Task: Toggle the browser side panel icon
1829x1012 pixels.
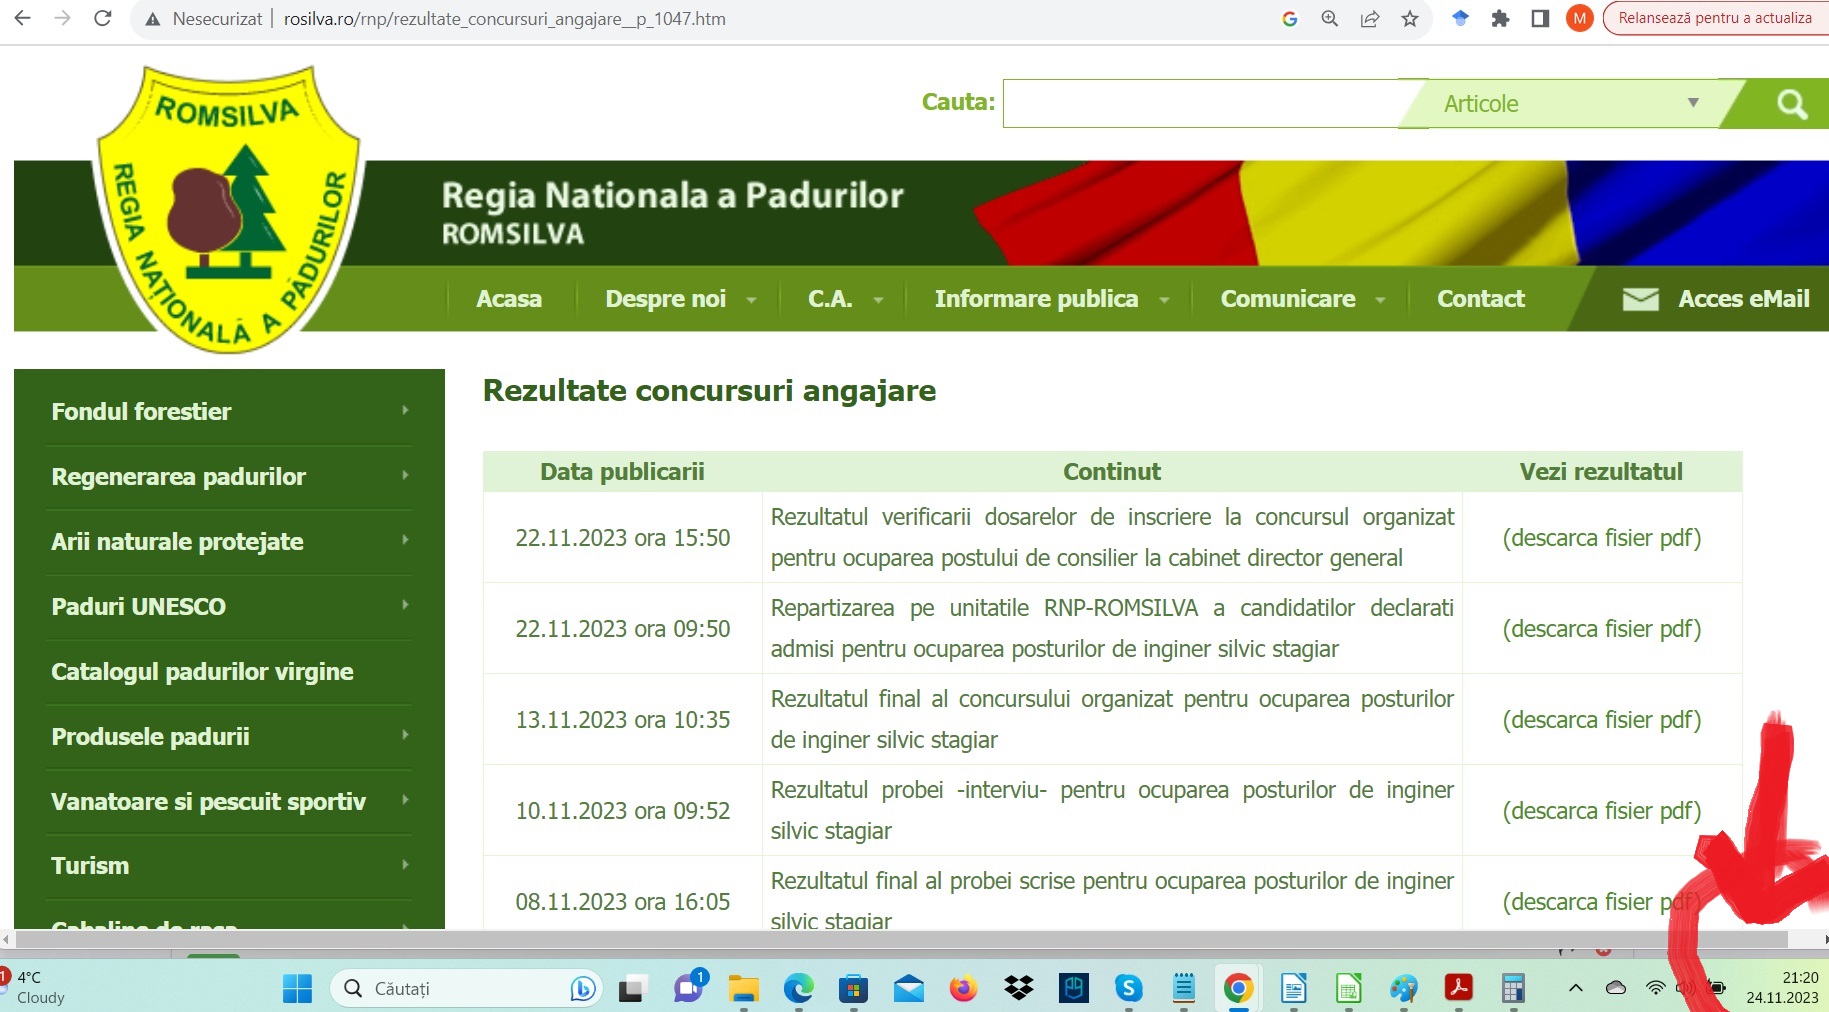Action: 1540,18
